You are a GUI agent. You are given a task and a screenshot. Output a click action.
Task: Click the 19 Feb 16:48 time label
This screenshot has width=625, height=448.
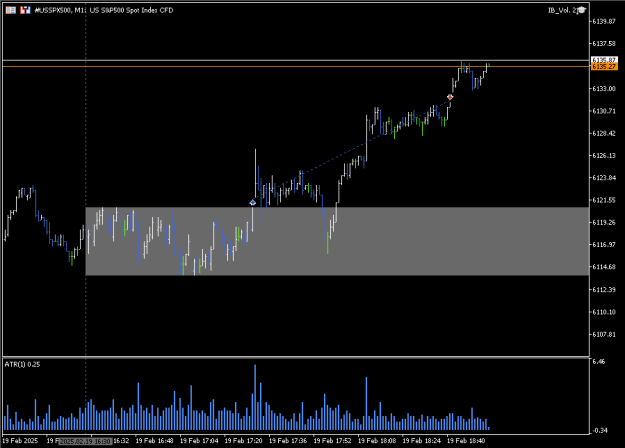(154, 441)
